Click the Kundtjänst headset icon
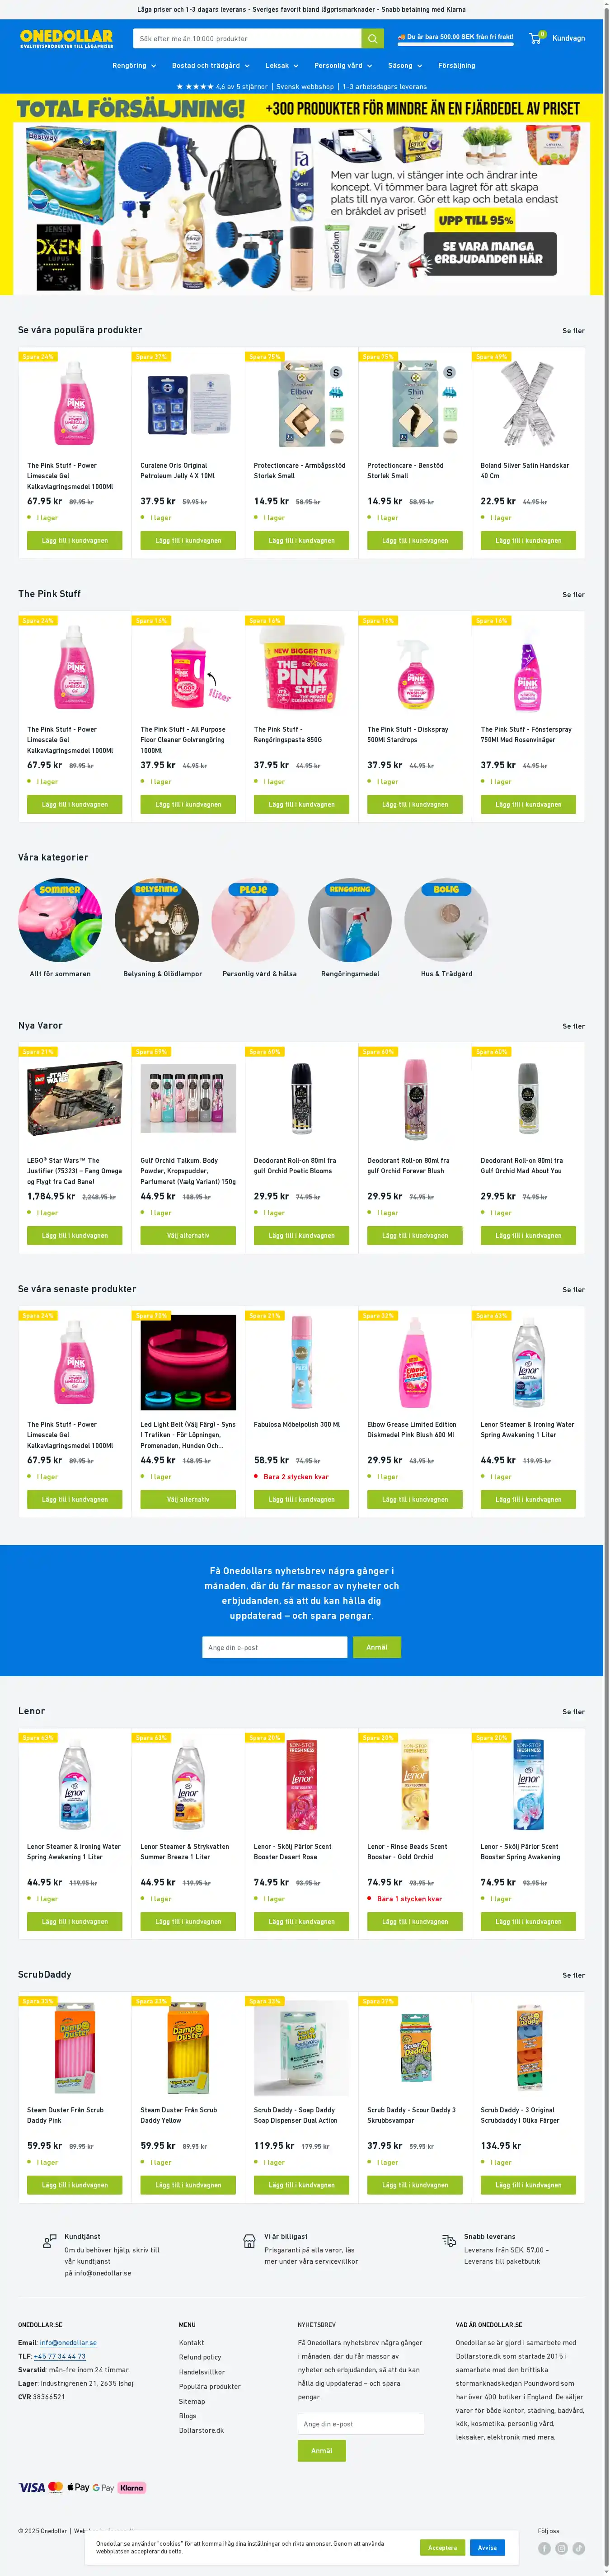The image size is (610, 2576). point(49,2240)
